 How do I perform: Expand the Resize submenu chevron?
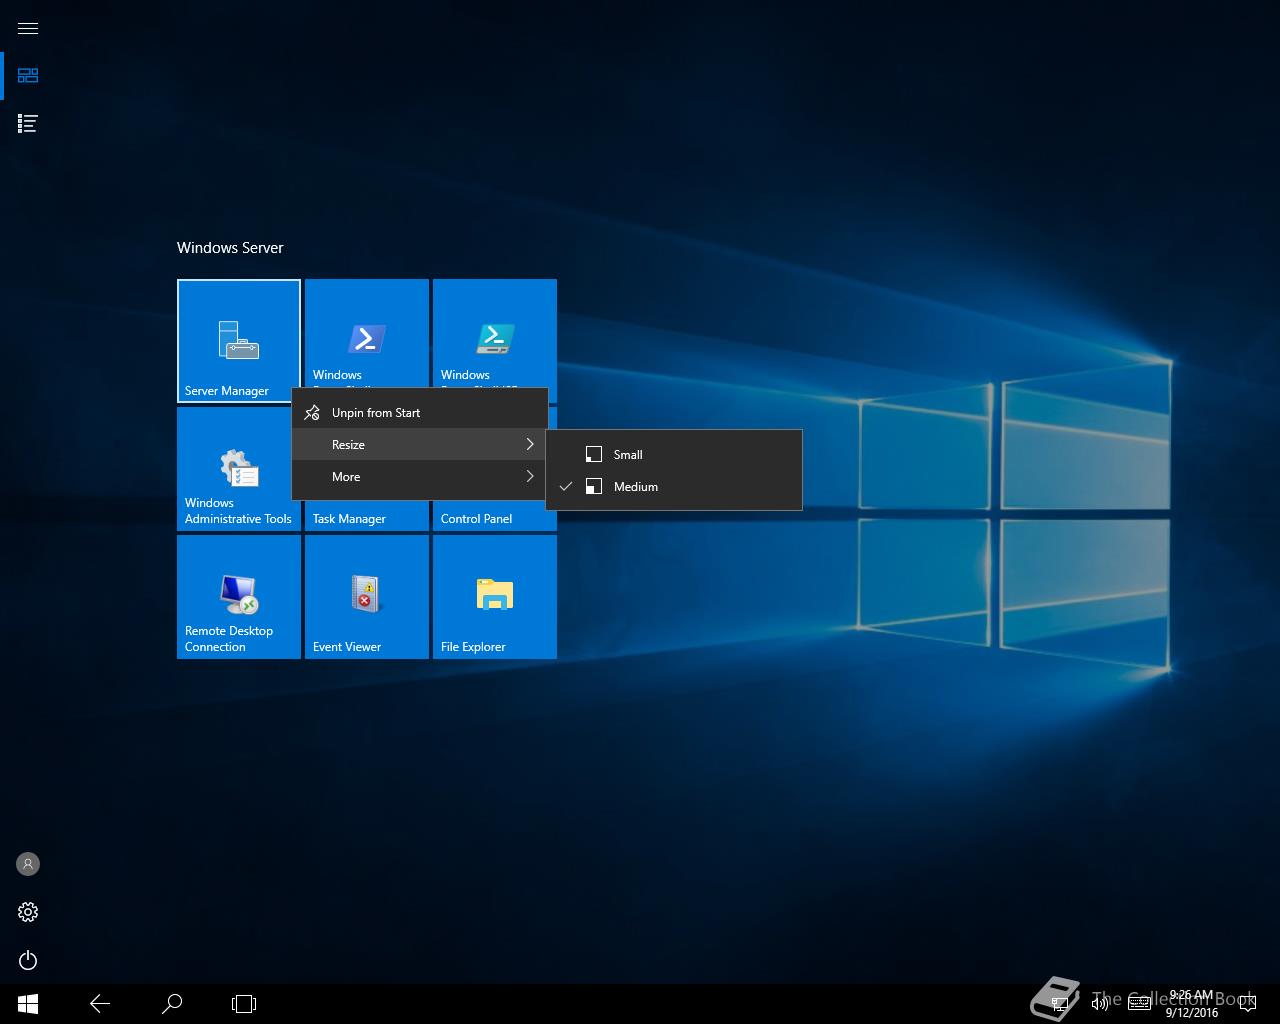pos(530,444)
